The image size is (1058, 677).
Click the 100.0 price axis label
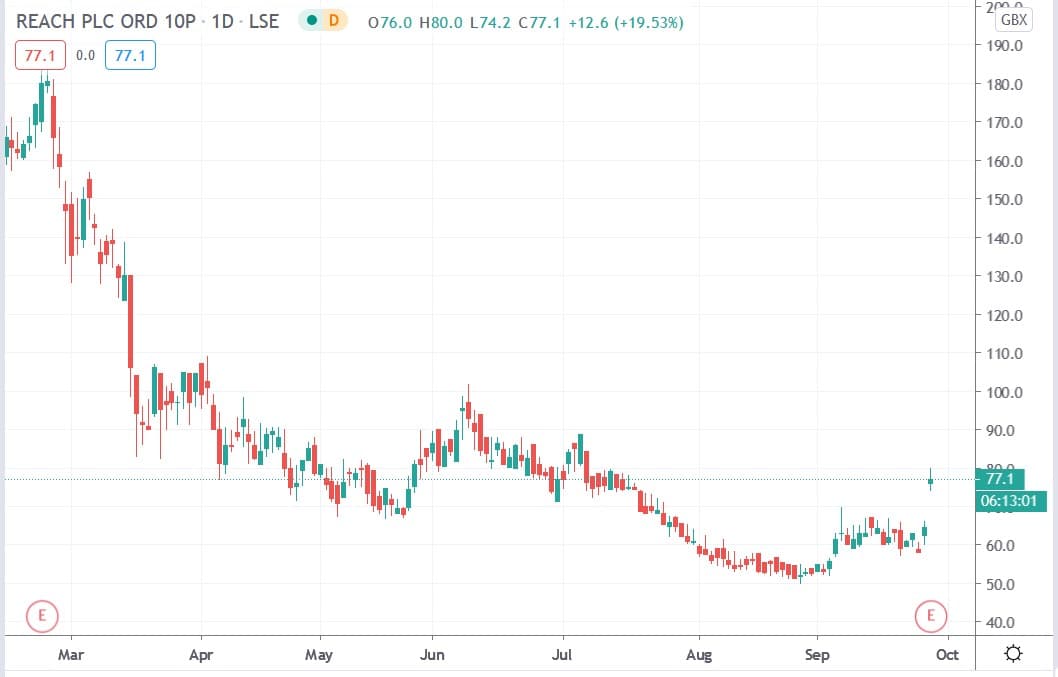tap(1004, 392)
